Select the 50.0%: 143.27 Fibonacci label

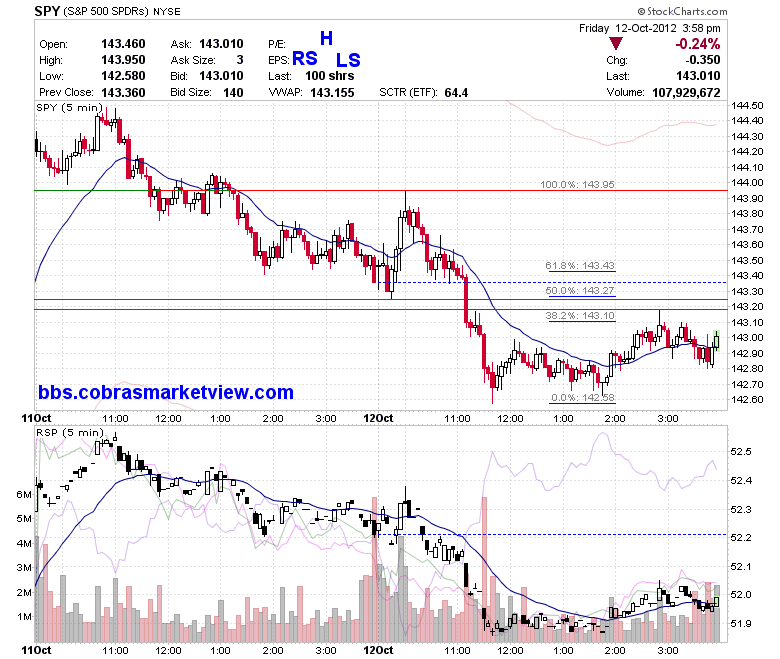[580, 290]
